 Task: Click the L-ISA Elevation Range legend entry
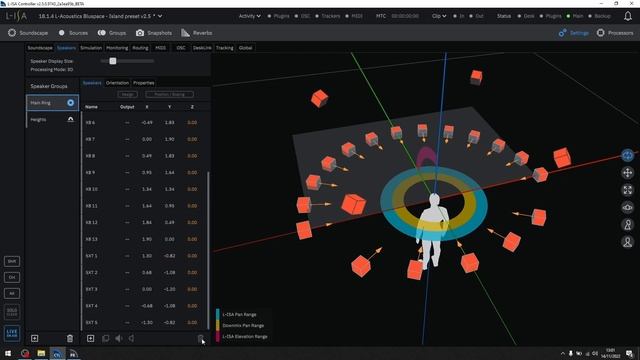pyautogui.click(x=245, y=337)
